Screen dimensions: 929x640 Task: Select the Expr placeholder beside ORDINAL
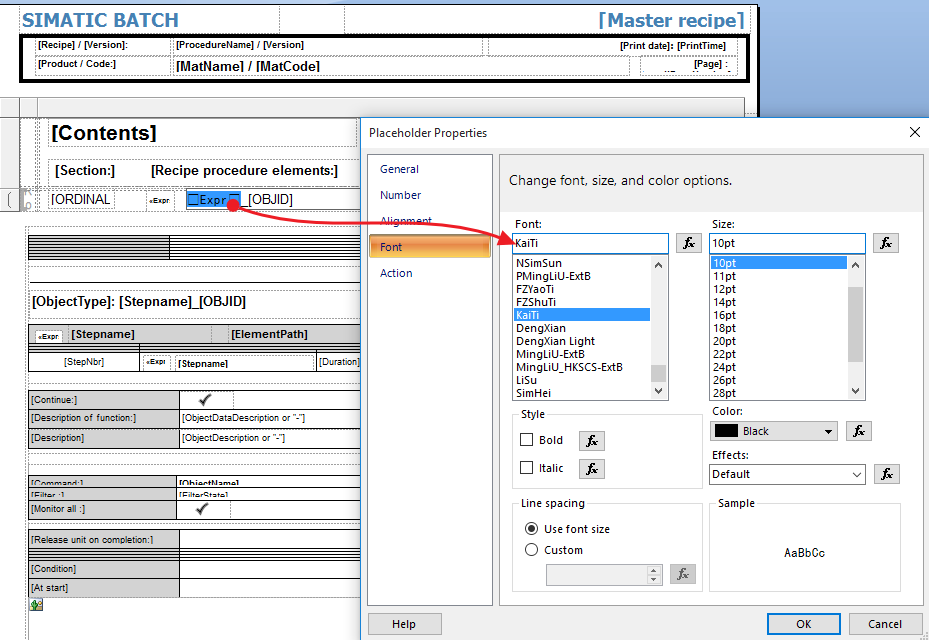coord(160,200)
